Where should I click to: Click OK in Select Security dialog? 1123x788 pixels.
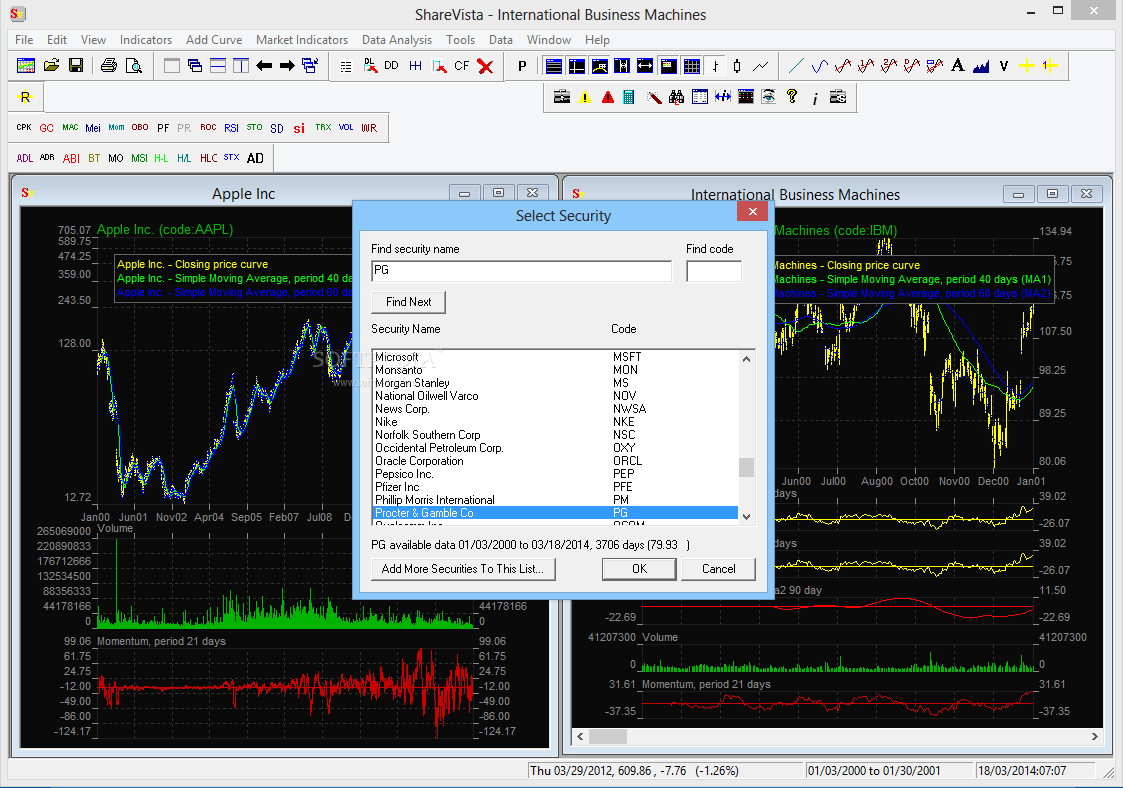pyautogui.click(x=639, y=569)
